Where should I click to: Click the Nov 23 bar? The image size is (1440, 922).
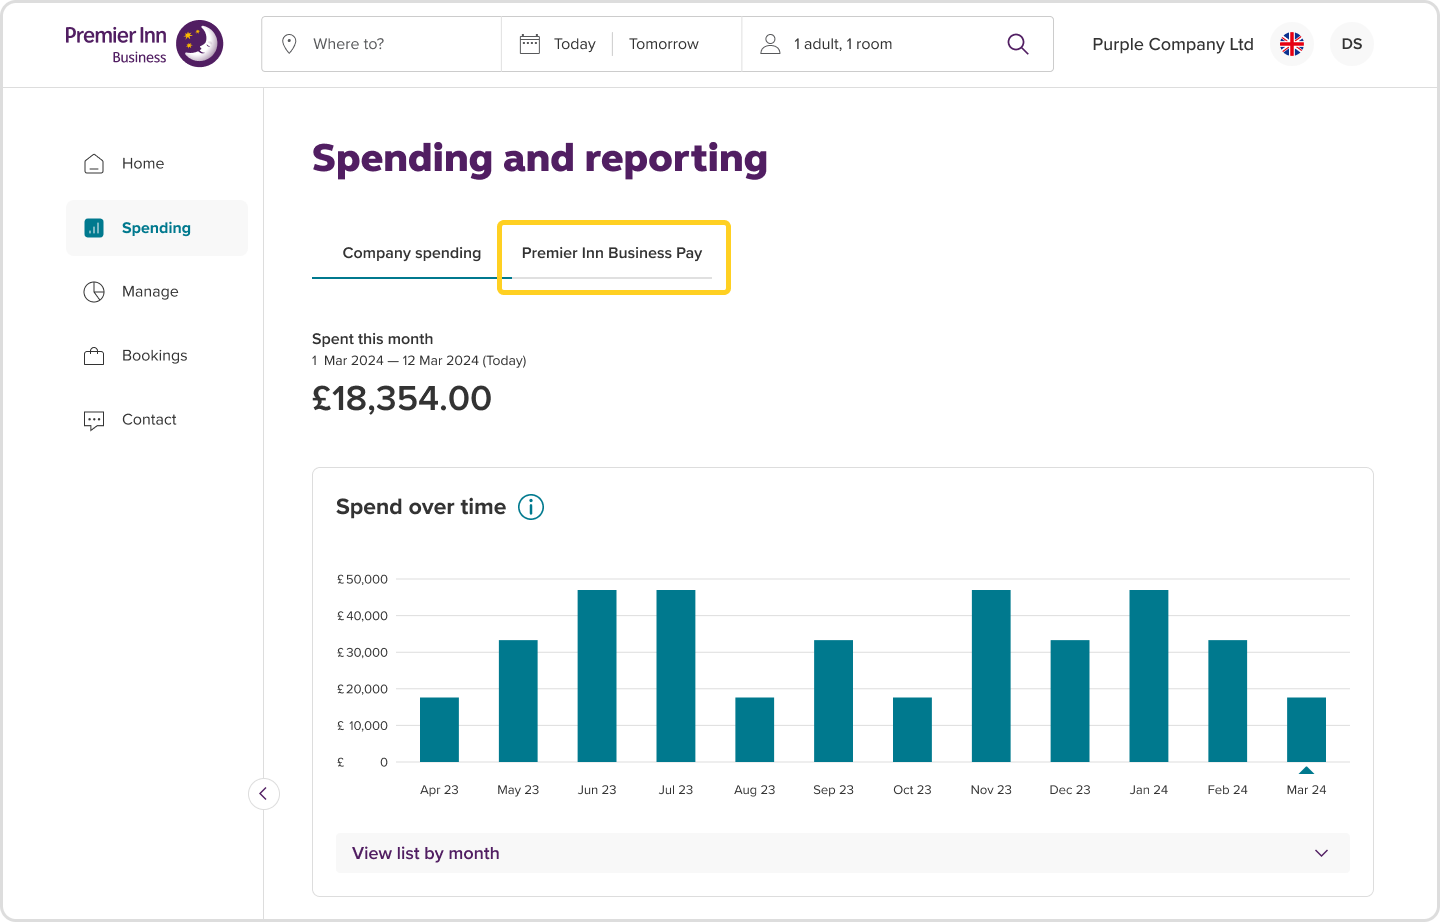[x=991, y=676]
